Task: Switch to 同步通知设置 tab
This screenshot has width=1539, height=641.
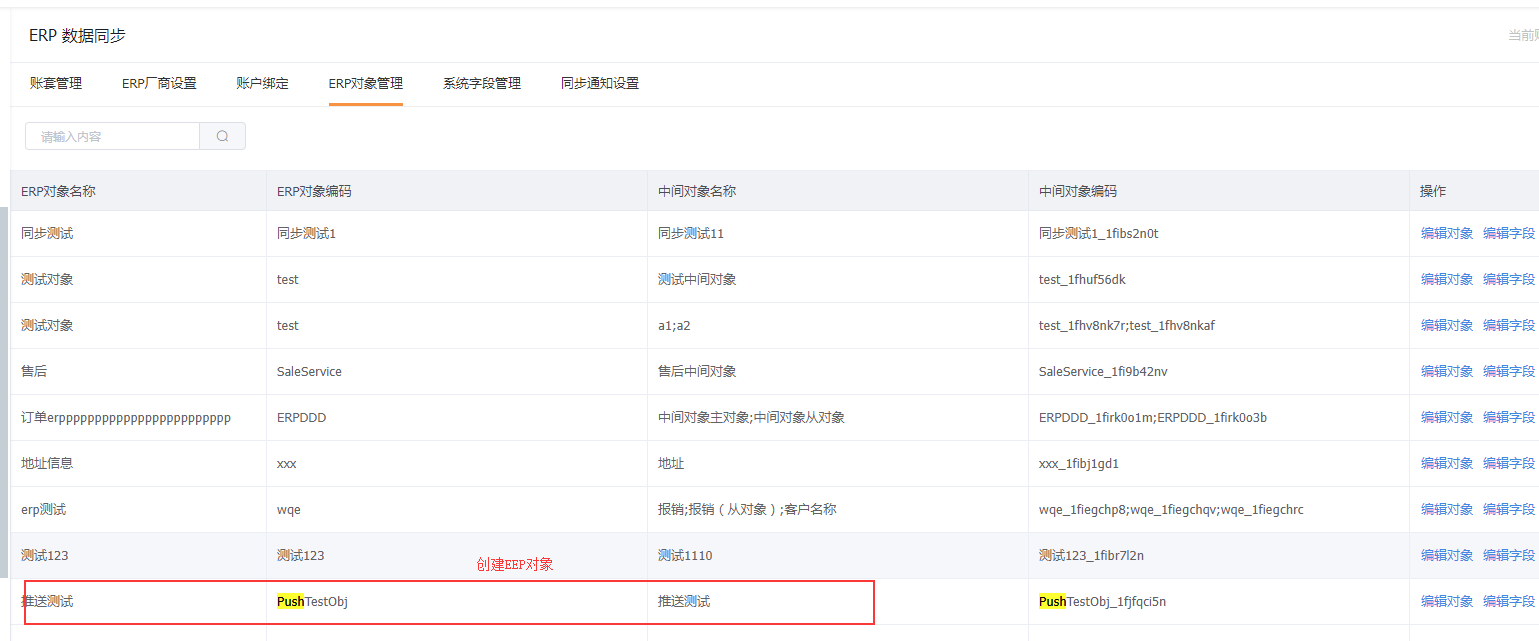Action: [600, 84]
